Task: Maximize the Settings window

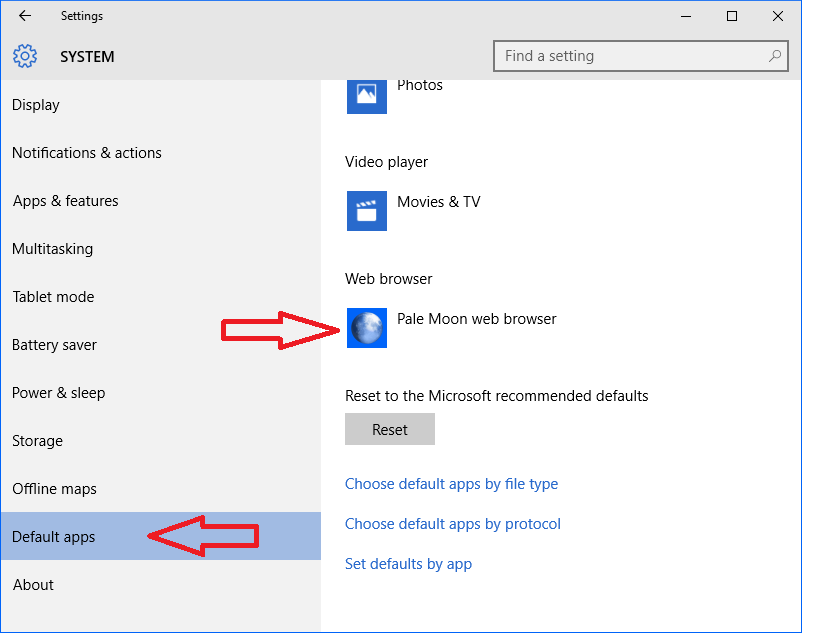Action: pyautogui.click(x=732, y=16)
